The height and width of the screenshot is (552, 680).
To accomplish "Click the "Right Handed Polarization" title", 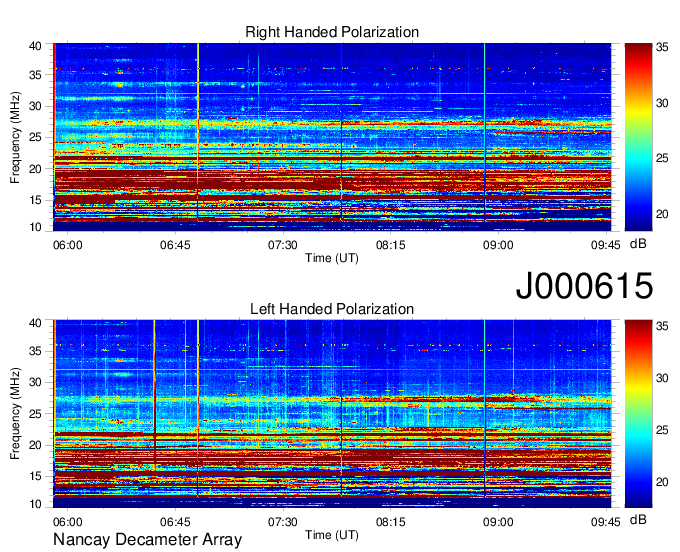I will coord(332,32).
